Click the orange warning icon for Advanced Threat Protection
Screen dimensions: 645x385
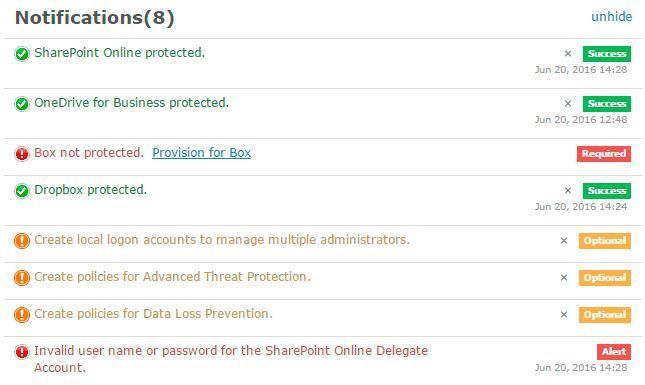tap(22, 278)
